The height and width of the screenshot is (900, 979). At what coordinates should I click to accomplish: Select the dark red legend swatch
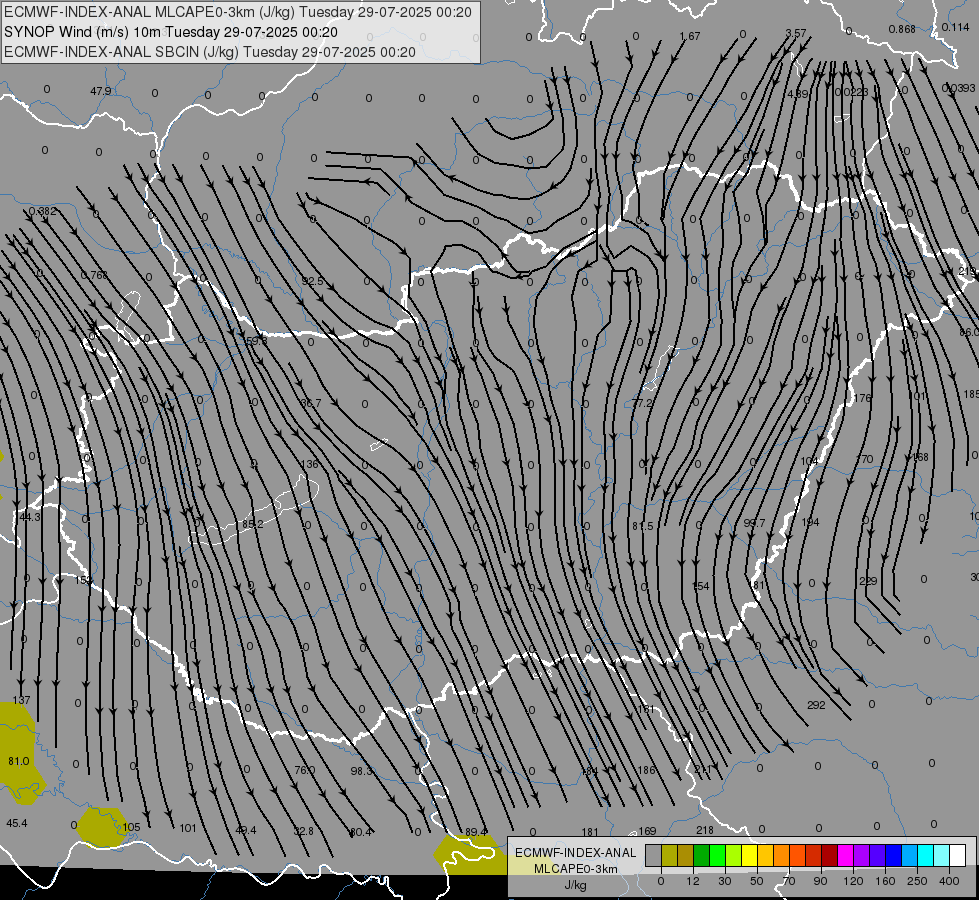tap(829, 855)
